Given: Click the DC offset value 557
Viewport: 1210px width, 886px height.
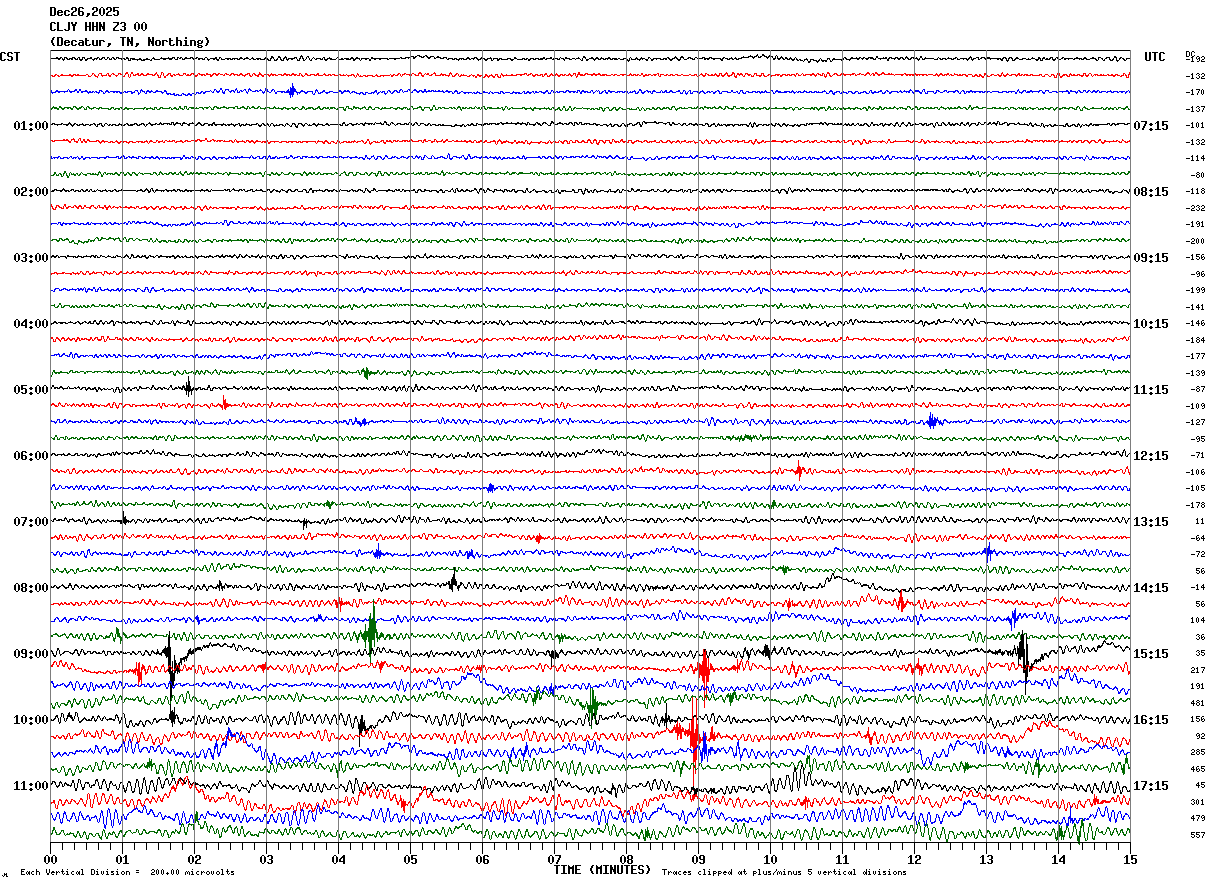Looking at the screenshot, I should [1198, 835].
